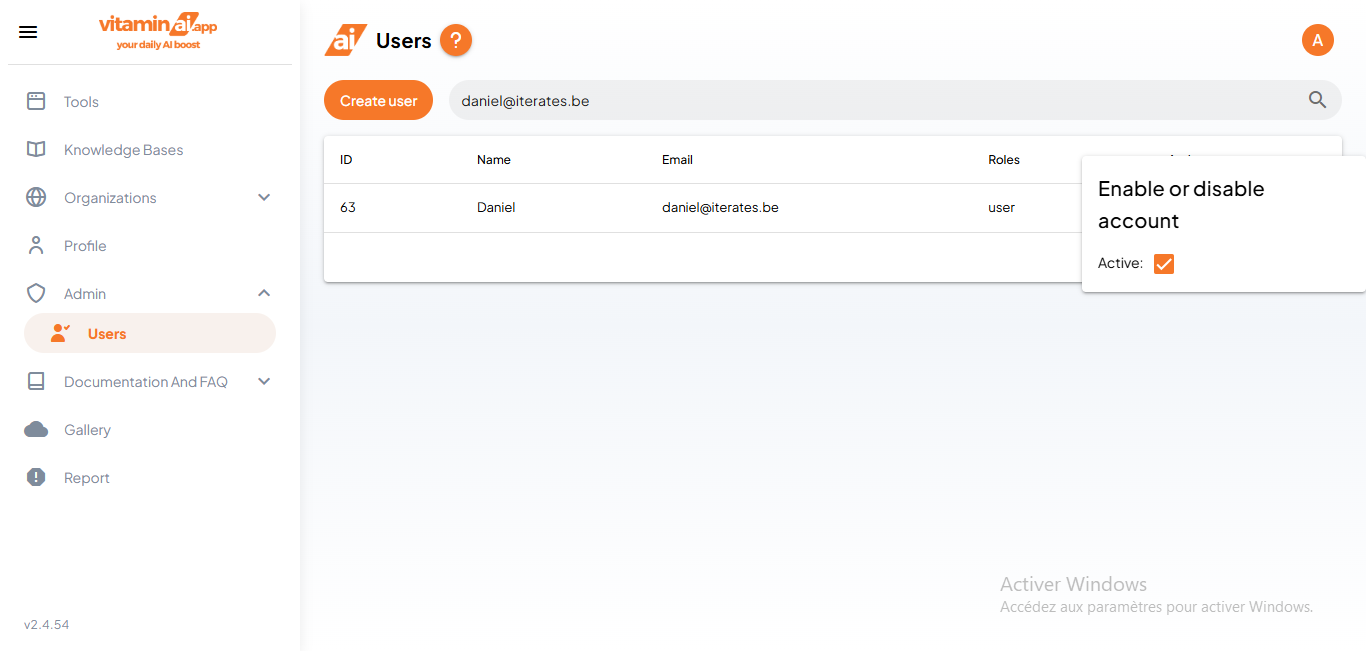Expand the Organizations section
Screen dimensions: 1366x651
click(x=264, y=197)
